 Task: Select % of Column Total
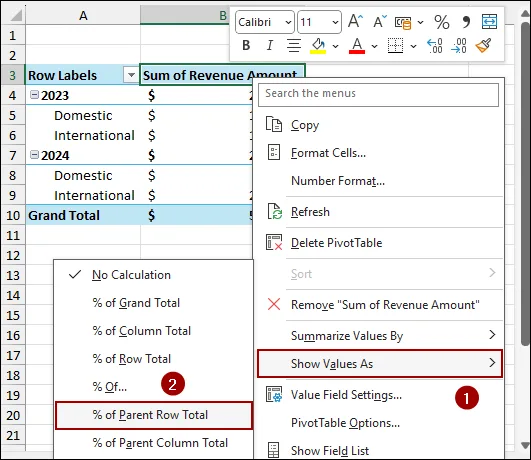tap(154, 331)
